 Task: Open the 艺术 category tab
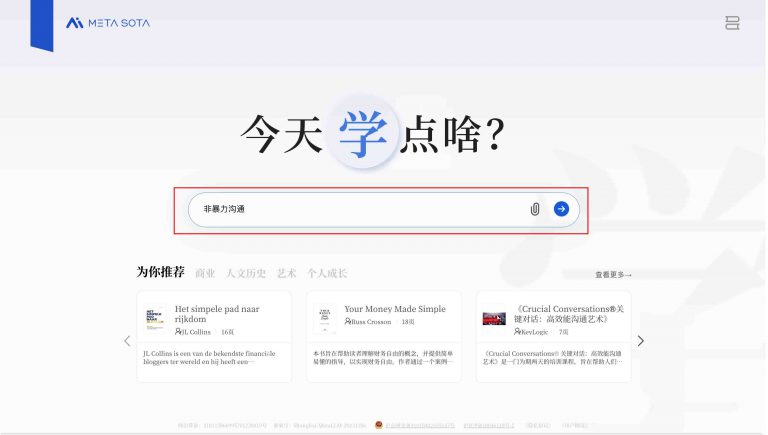click(287, 273)
